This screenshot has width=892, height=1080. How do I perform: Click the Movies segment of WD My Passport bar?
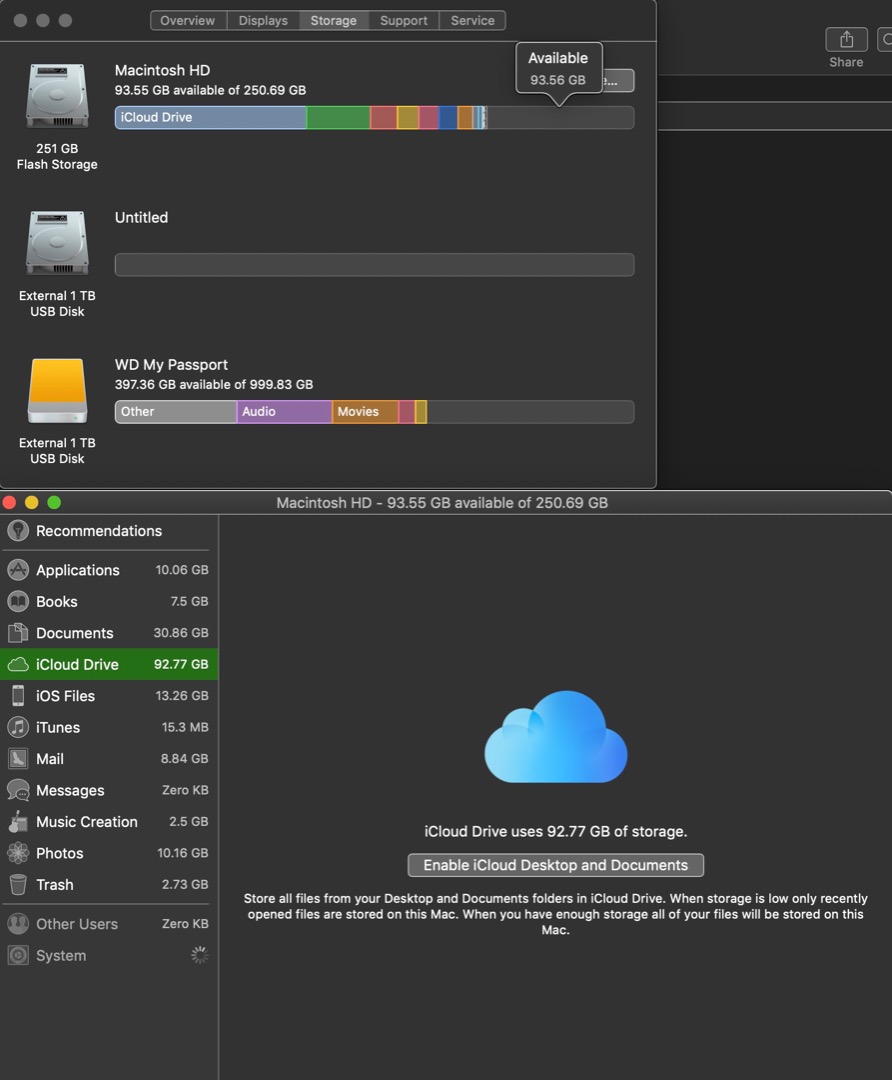[x=365, y=412]
